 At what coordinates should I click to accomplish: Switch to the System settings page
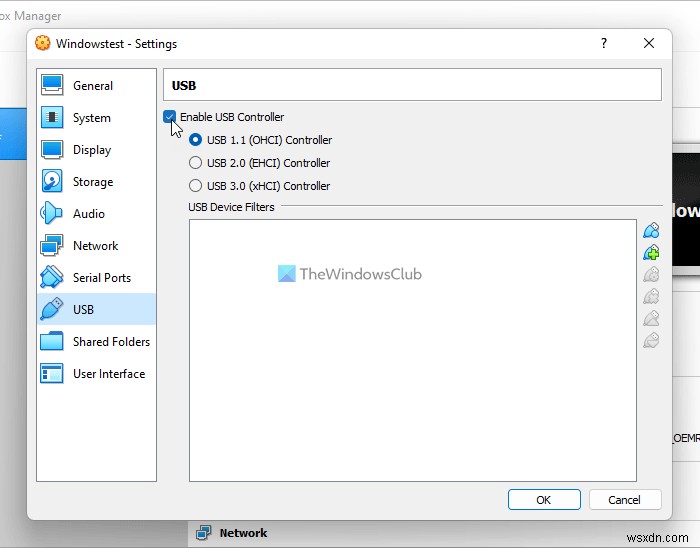[x=96, y=117]
